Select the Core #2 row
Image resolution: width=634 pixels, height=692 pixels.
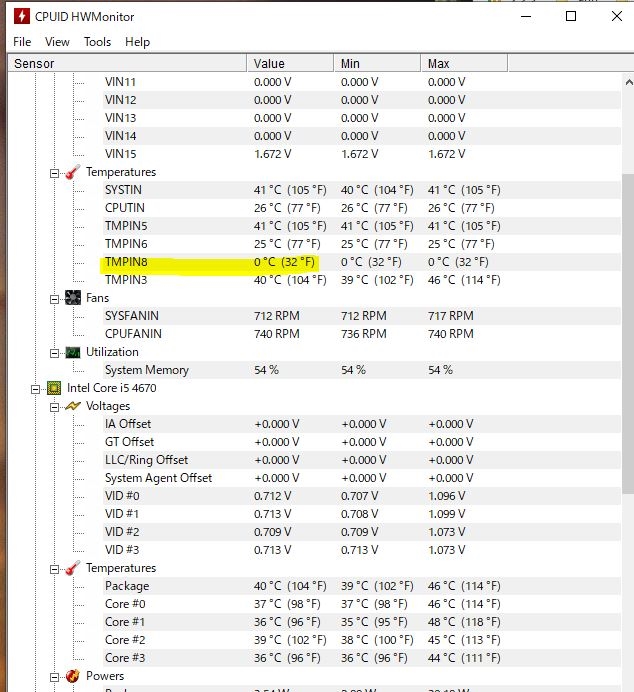click(x=362, y=640)
